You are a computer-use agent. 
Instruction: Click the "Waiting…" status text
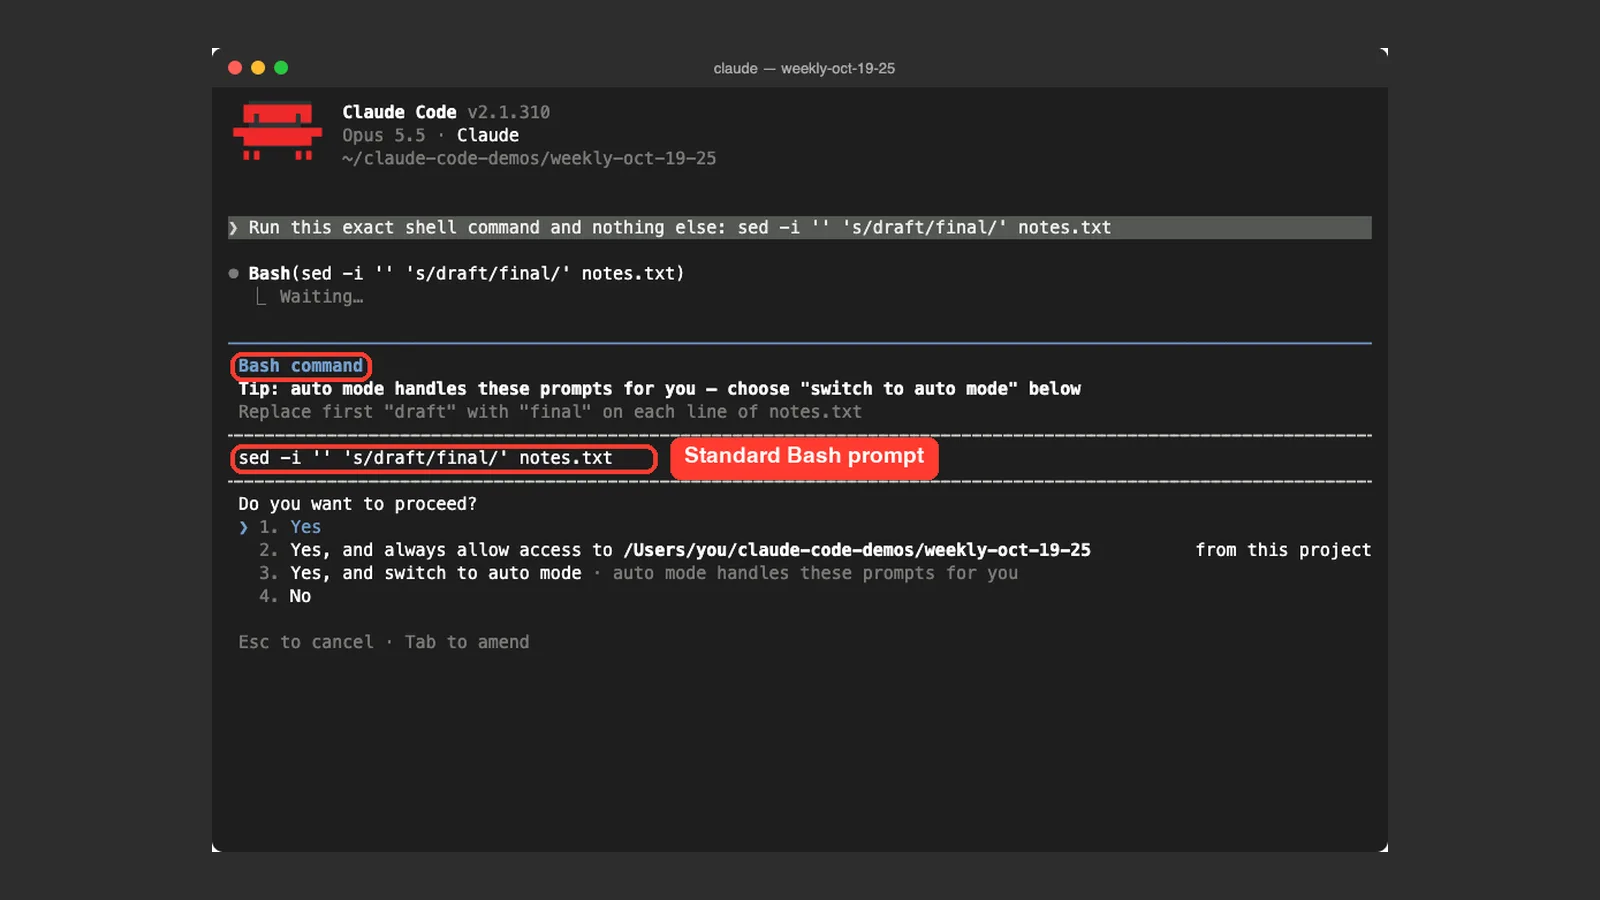[x=321, y=296]
